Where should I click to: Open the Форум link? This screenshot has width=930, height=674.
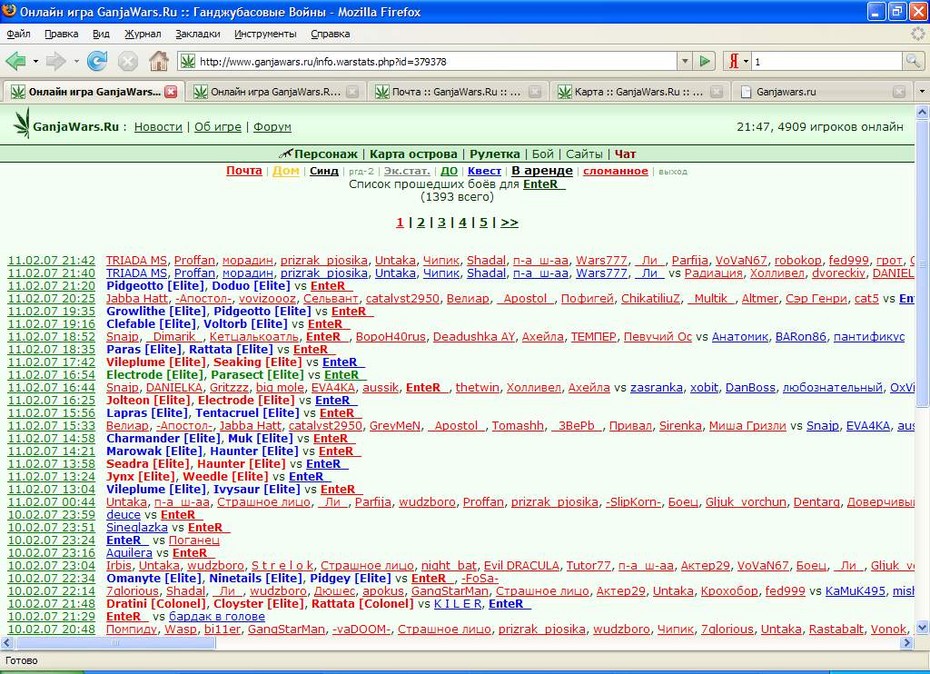(272, 126)
